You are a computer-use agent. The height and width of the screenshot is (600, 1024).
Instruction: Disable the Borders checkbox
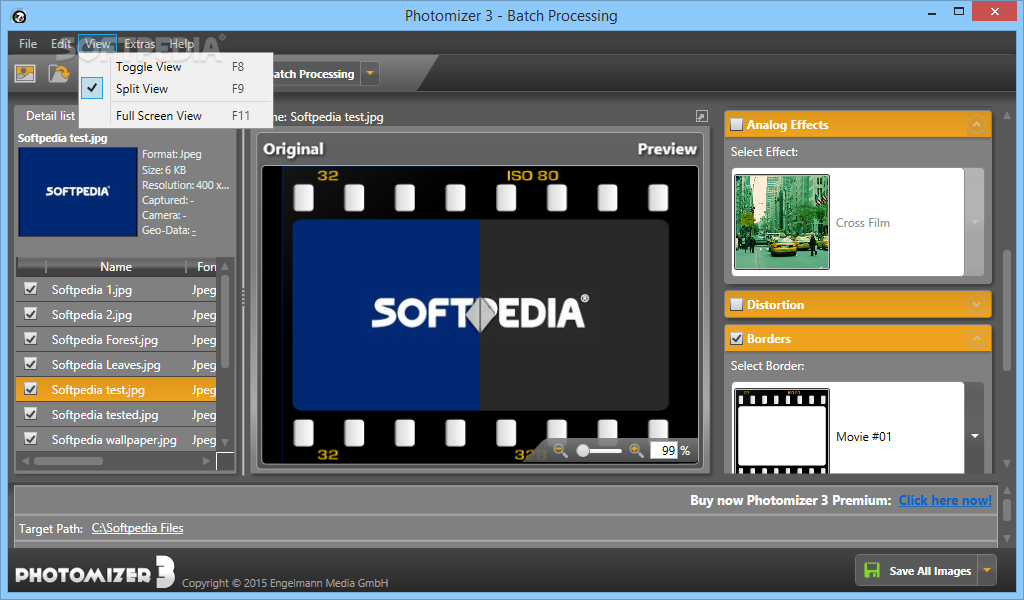tap(737, 339)
